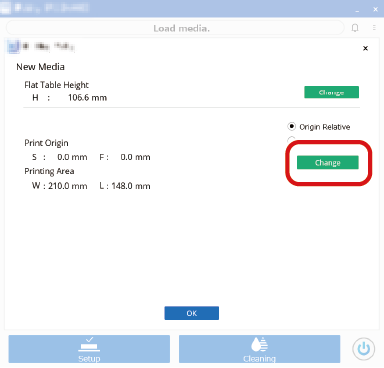Click the Load media status bar
Image resolution: width=384 pixels, height=368 pixels.
(175, 28)
